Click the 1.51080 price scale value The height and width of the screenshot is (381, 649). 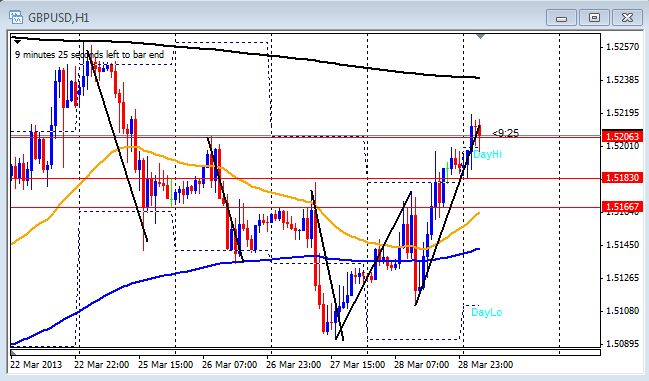pyautogui.click(x=622, y=310)
